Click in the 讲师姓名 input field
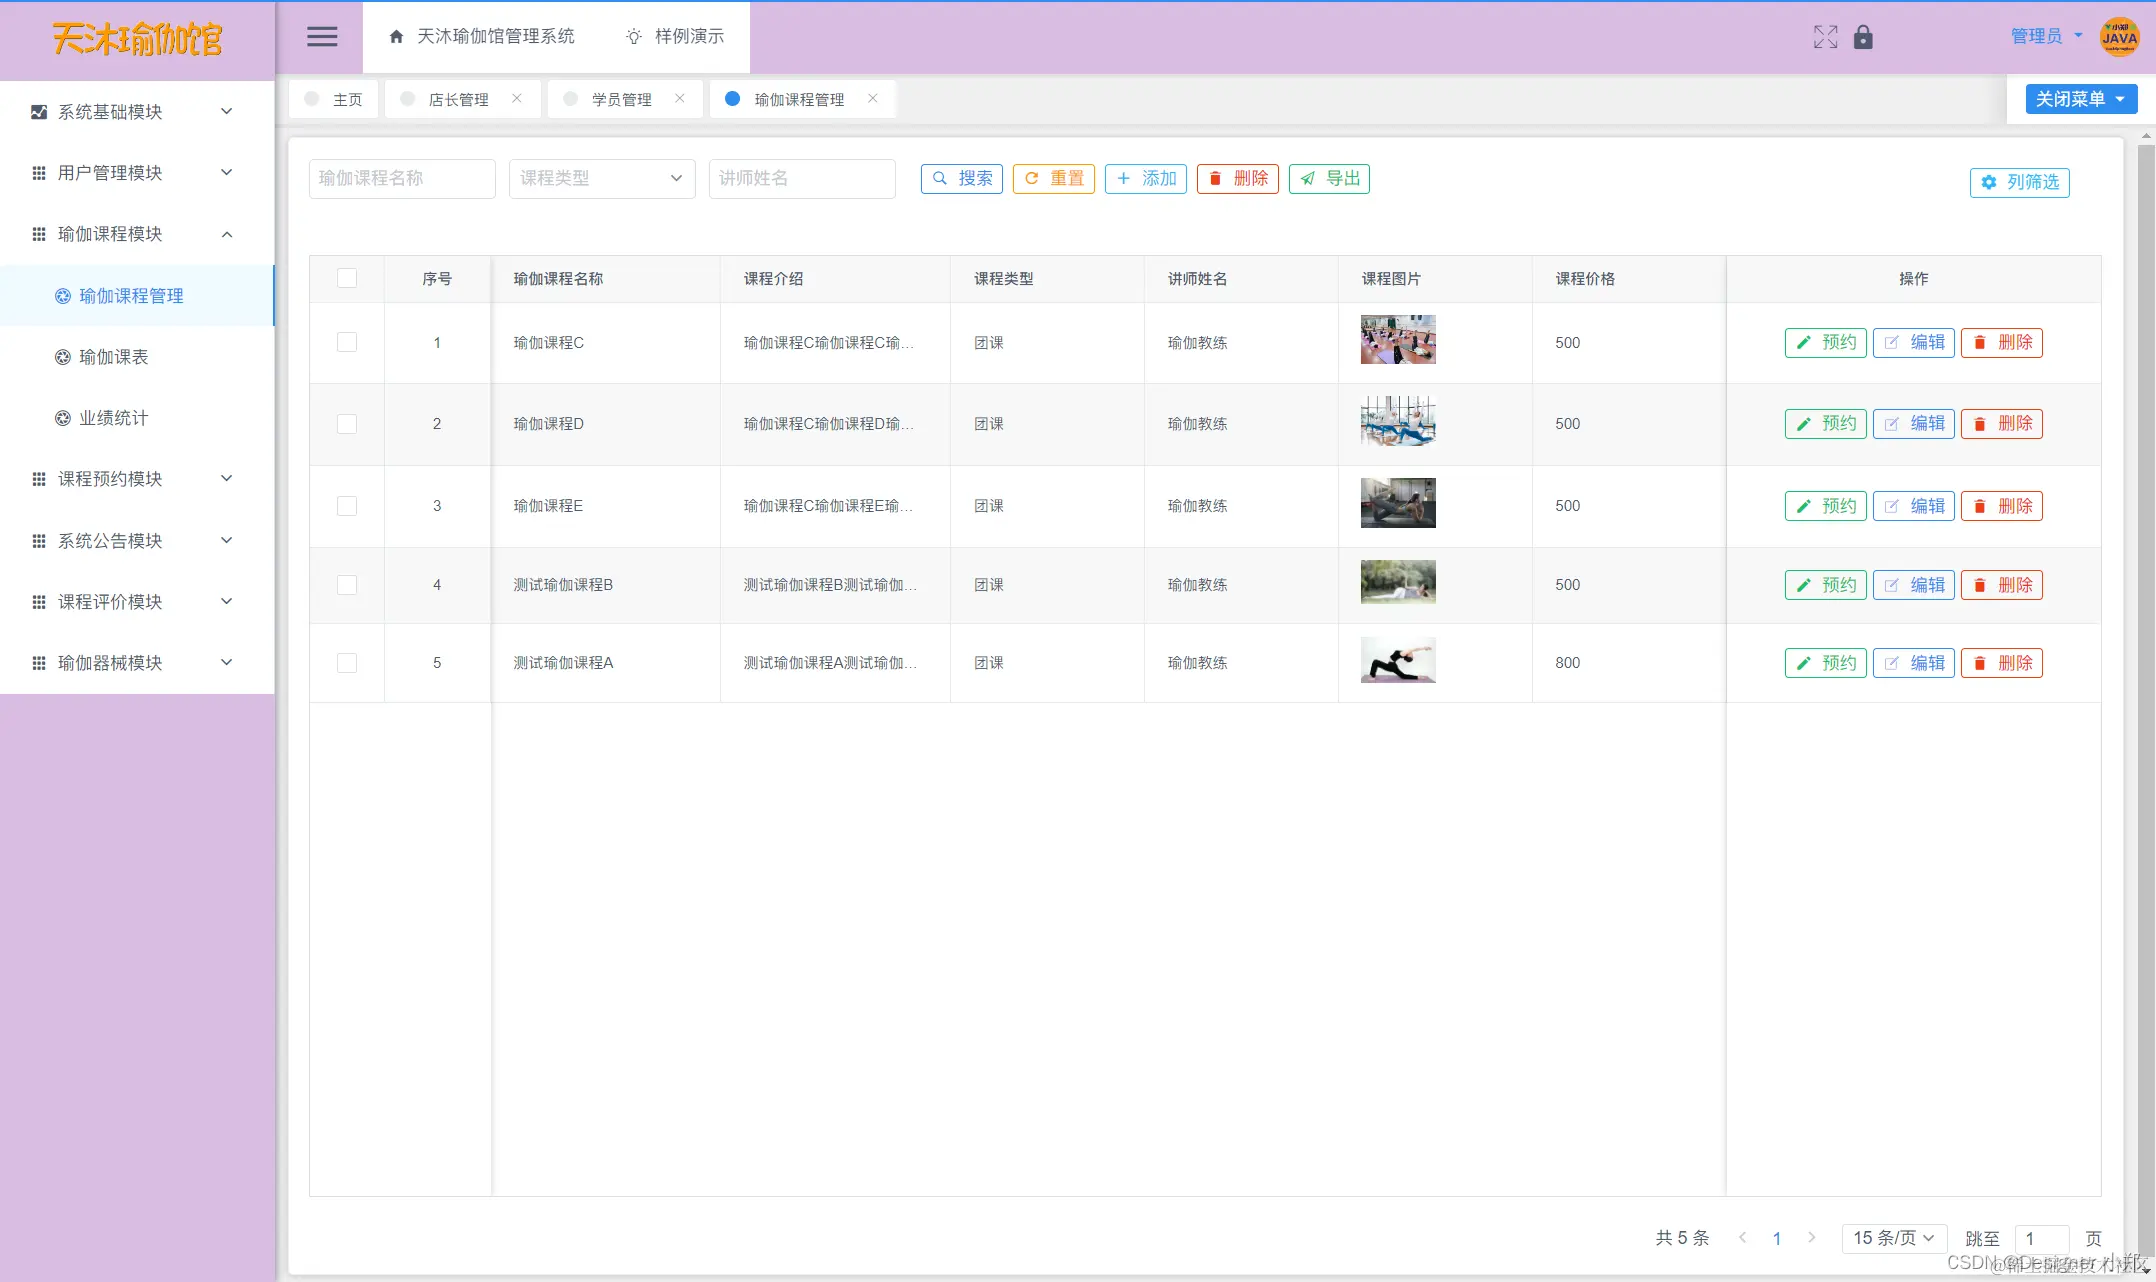 [801, 178]
